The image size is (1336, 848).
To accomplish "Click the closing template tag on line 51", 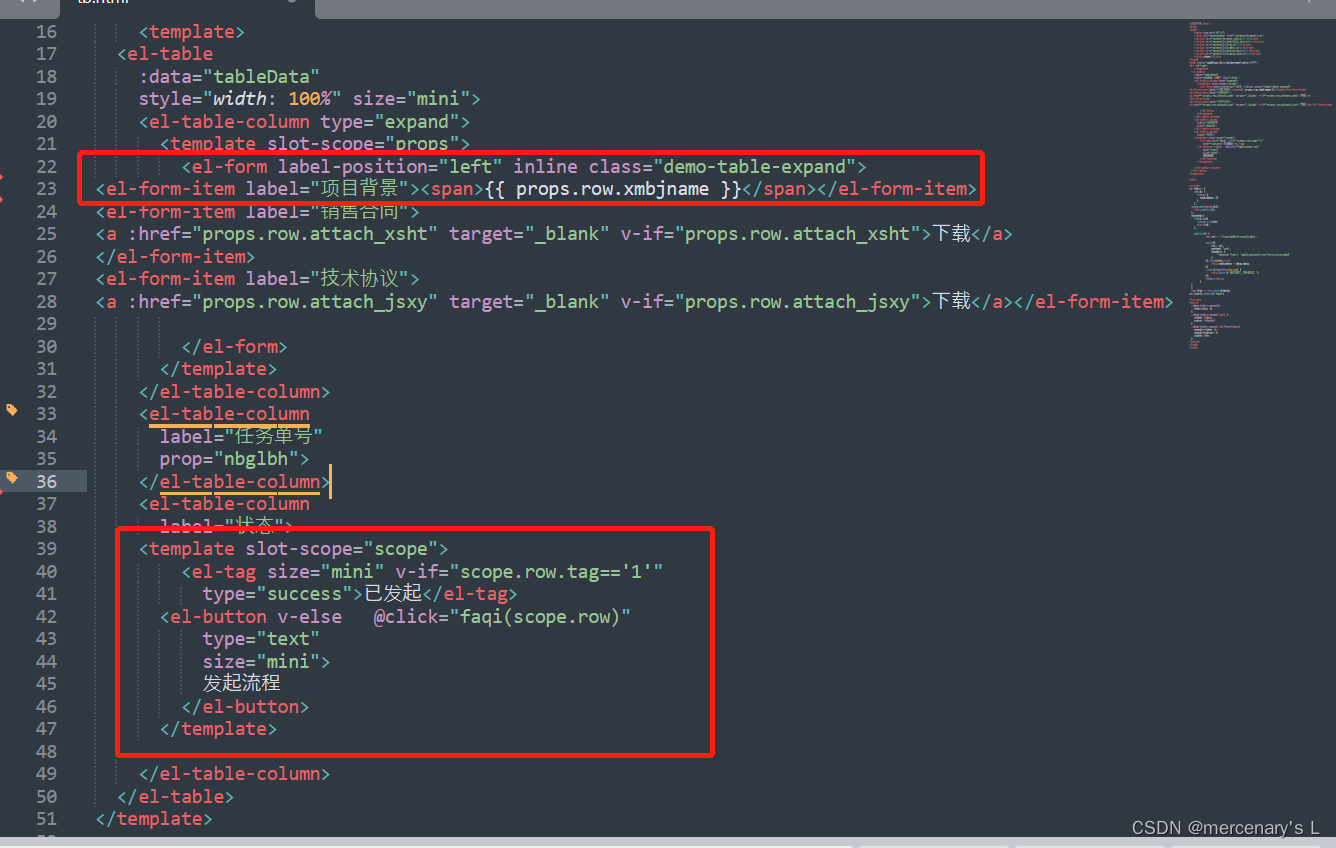I will coord(154,819).
